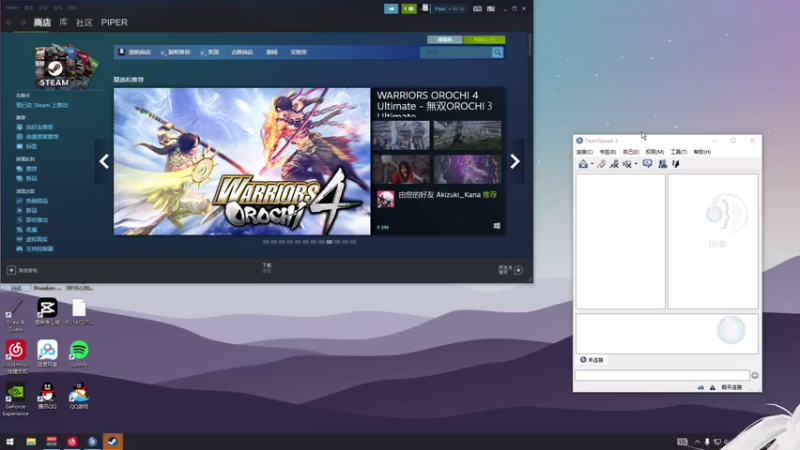Click the VR mode icon in Steam title bar

point(477,9)
